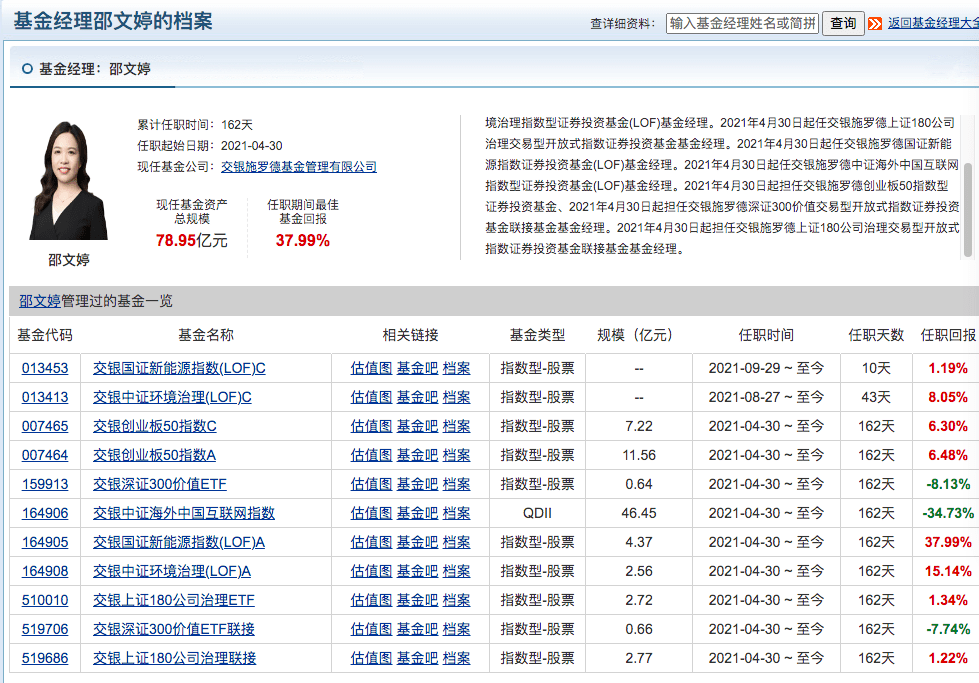This screenshot has height=683, width=979.
Task: Click the fund manager name search field
Action: [742, 24]
